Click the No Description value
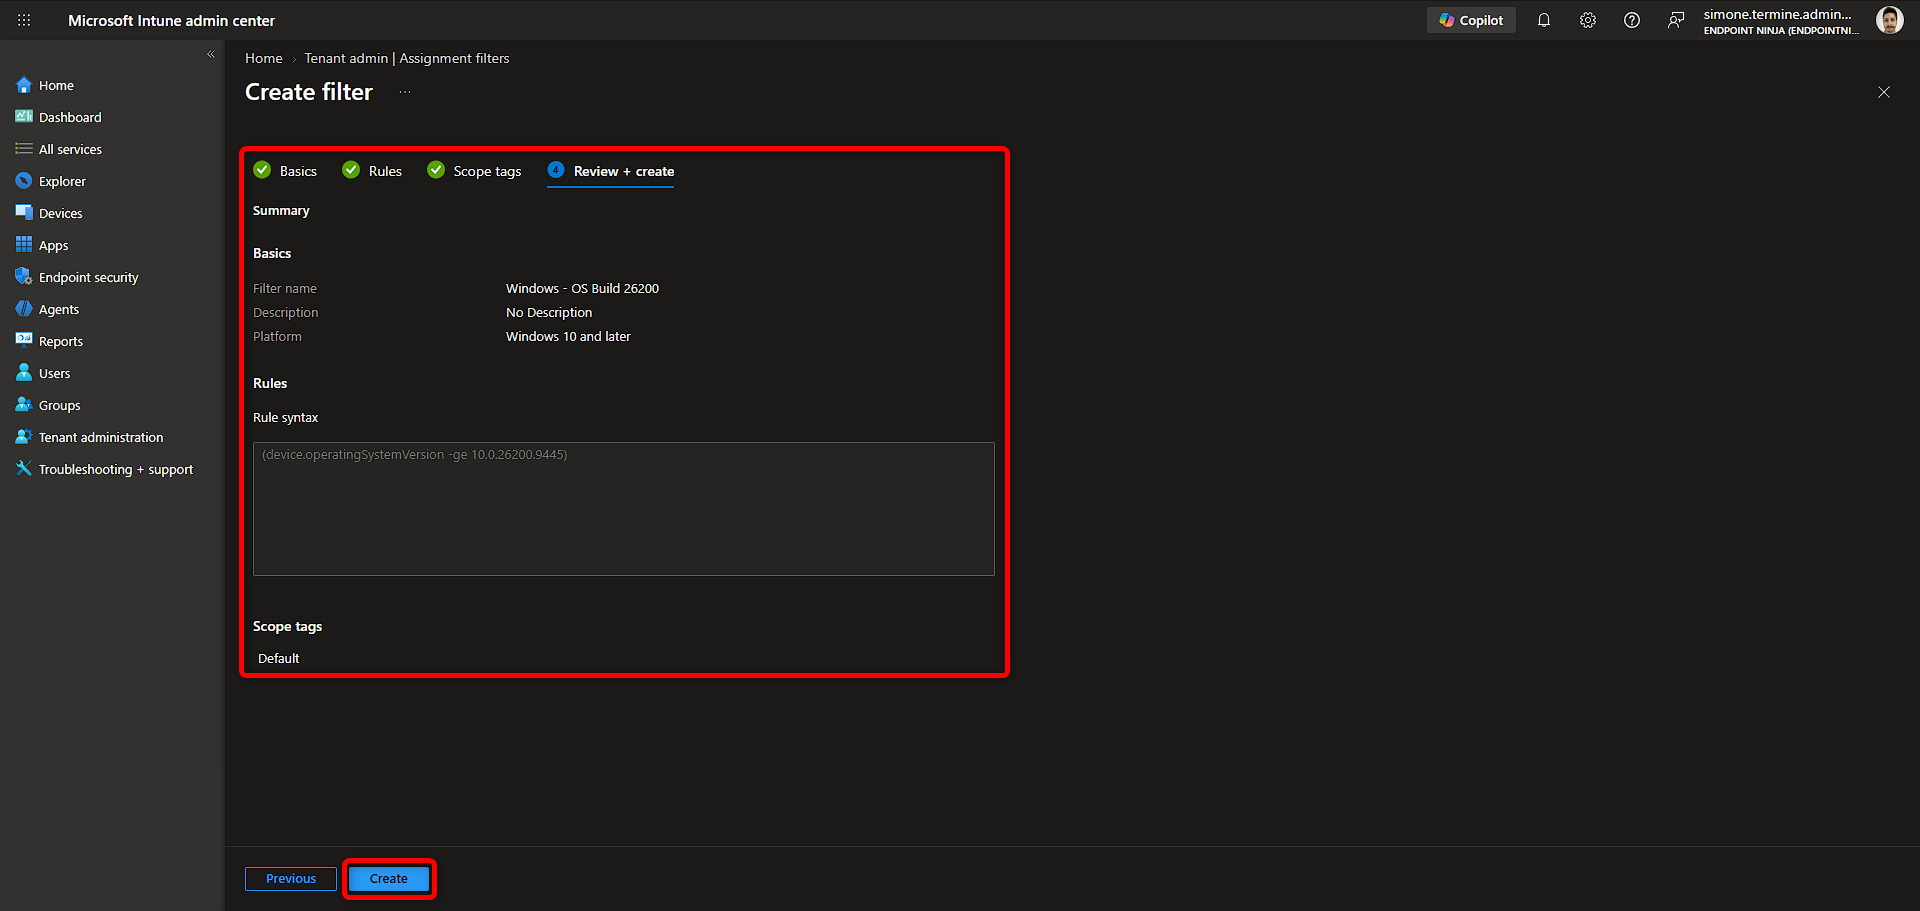The height and width of the screenshot is (911, 1920). click(x=549, y=312)
